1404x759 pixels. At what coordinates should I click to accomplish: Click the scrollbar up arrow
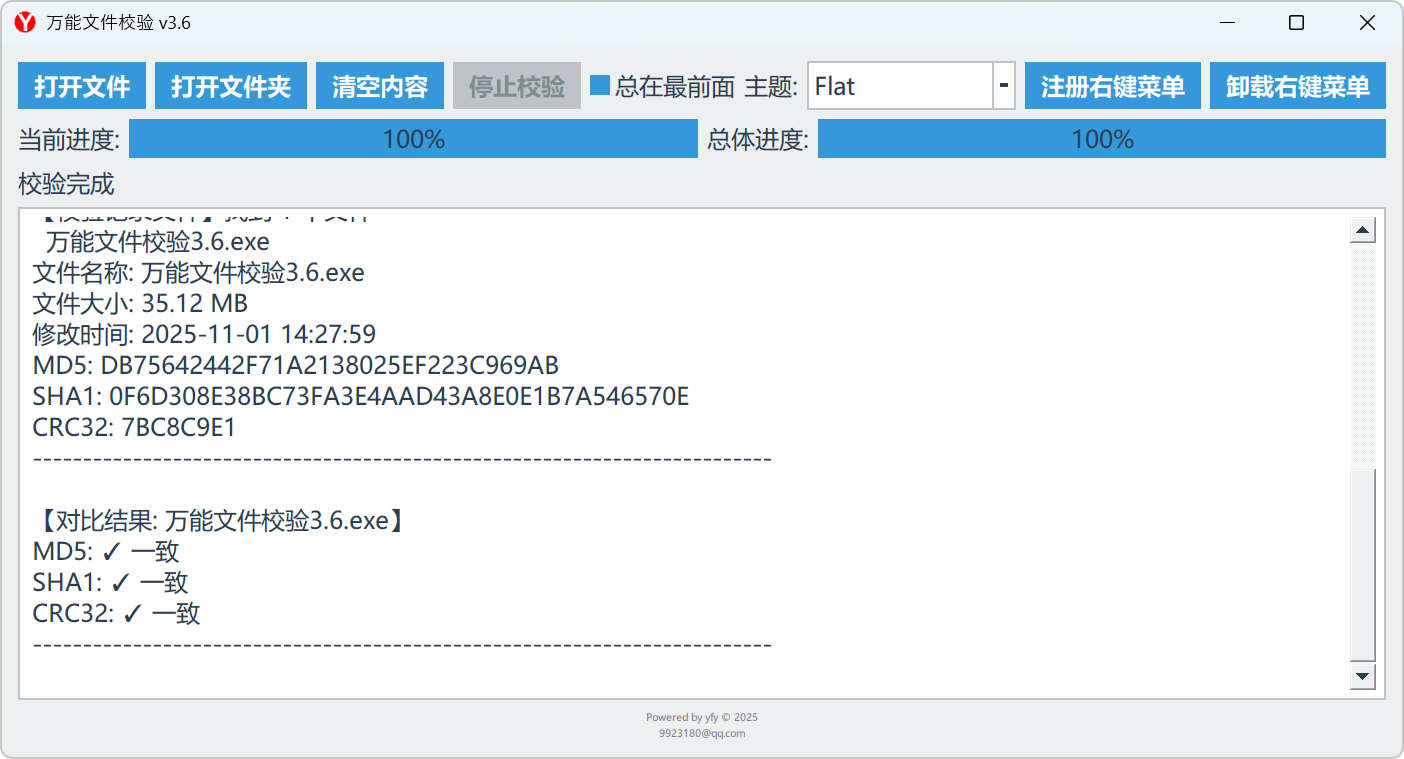(1361, 228)
